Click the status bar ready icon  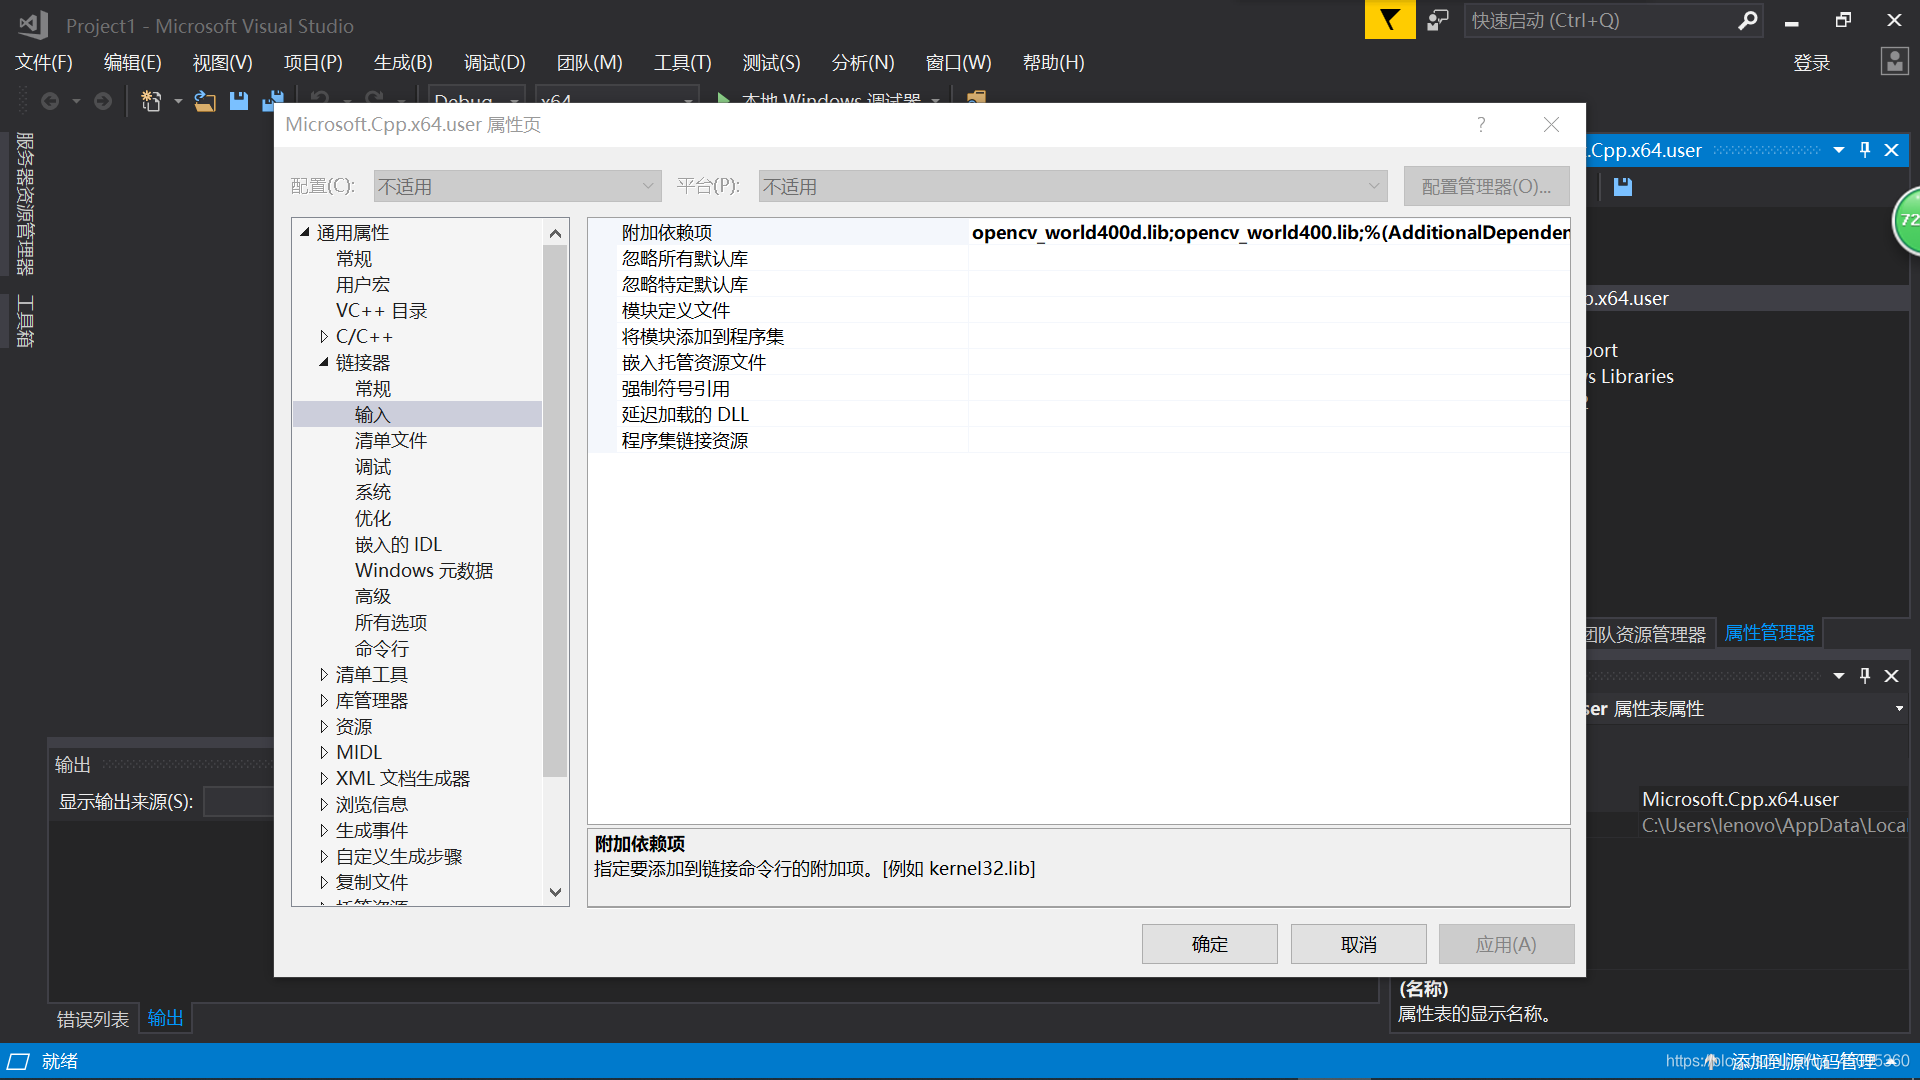pos(18,1061)
